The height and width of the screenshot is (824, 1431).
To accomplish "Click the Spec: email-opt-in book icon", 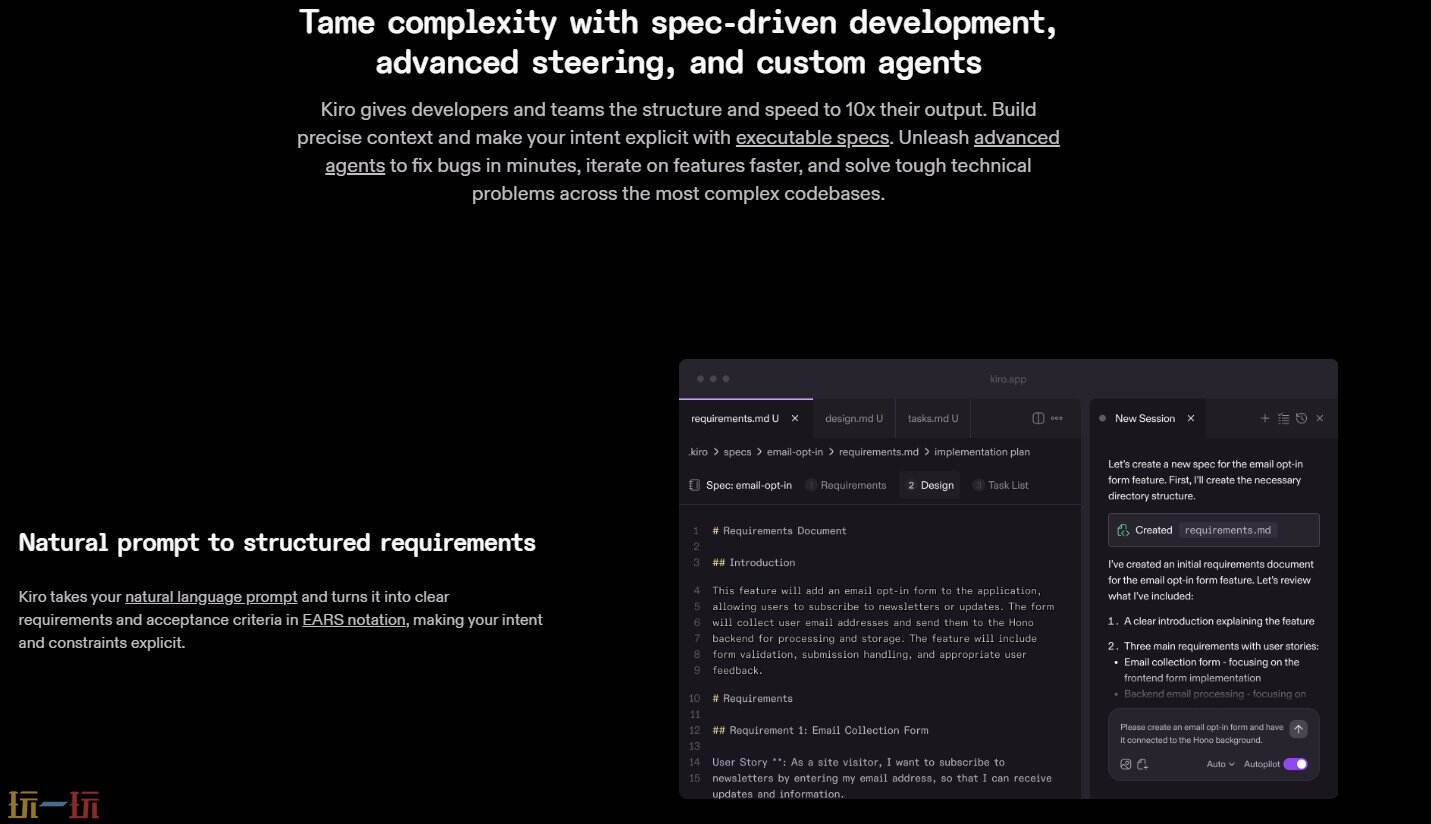I will click(695, 485).
